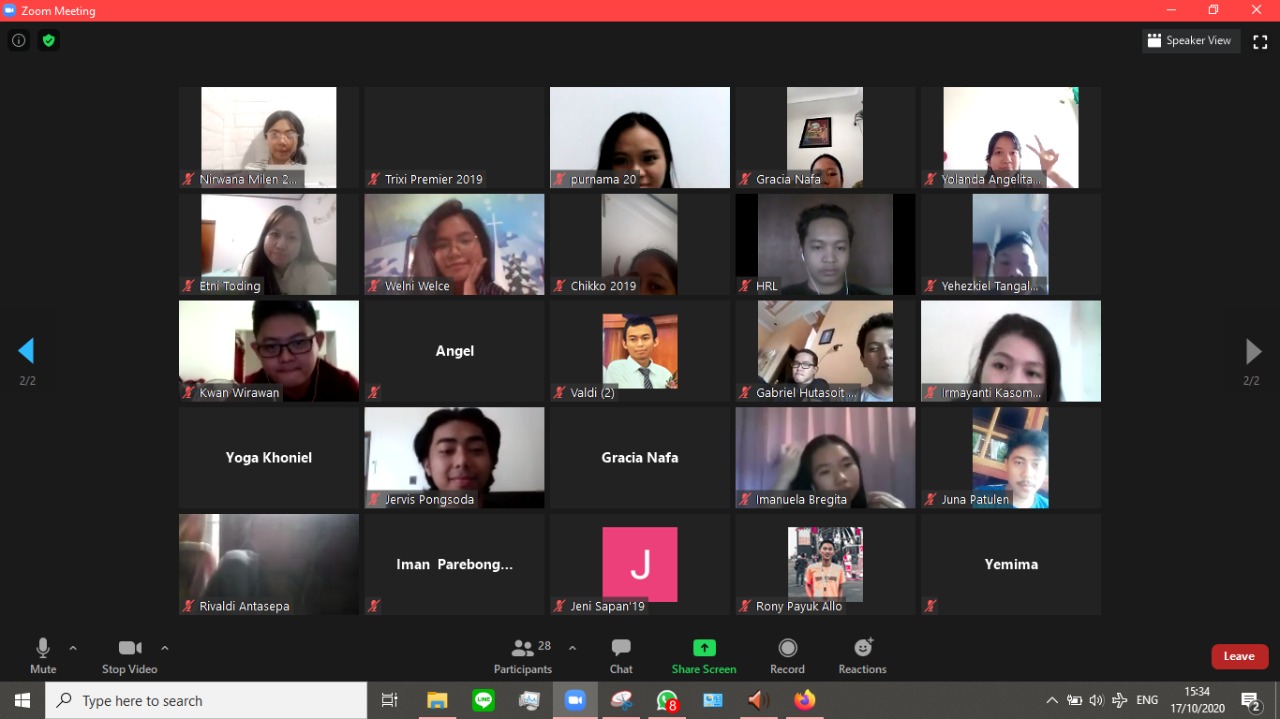
Task: Select Valdi (2) video tile
Action: pos(640,351)
